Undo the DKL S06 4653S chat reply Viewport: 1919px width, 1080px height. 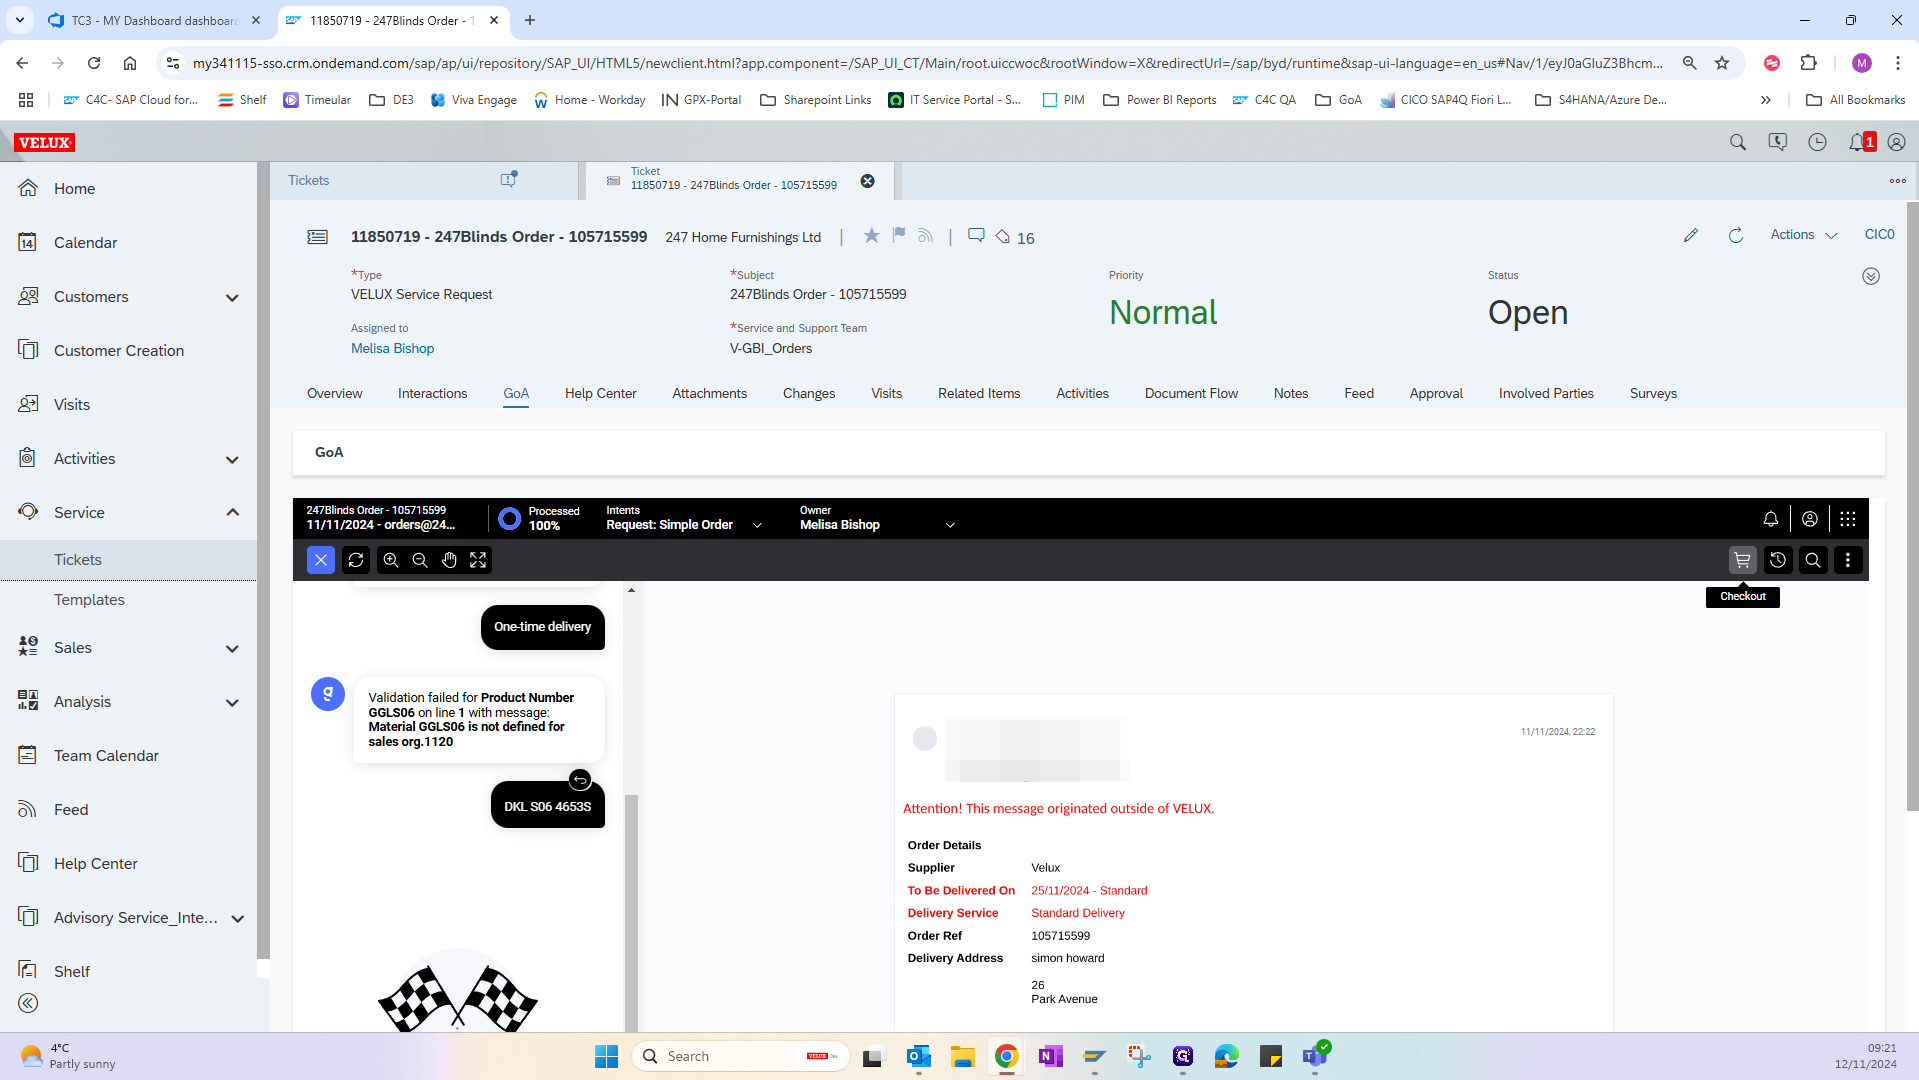coord(580,780)
